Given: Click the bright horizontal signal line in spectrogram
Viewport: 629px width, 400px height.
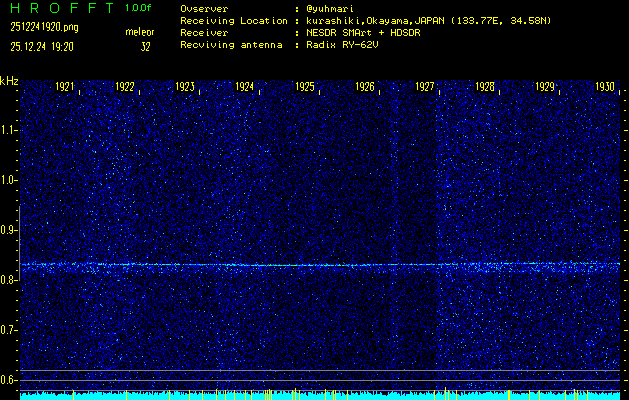Looking at the screenshot, I should click(320, 265).
